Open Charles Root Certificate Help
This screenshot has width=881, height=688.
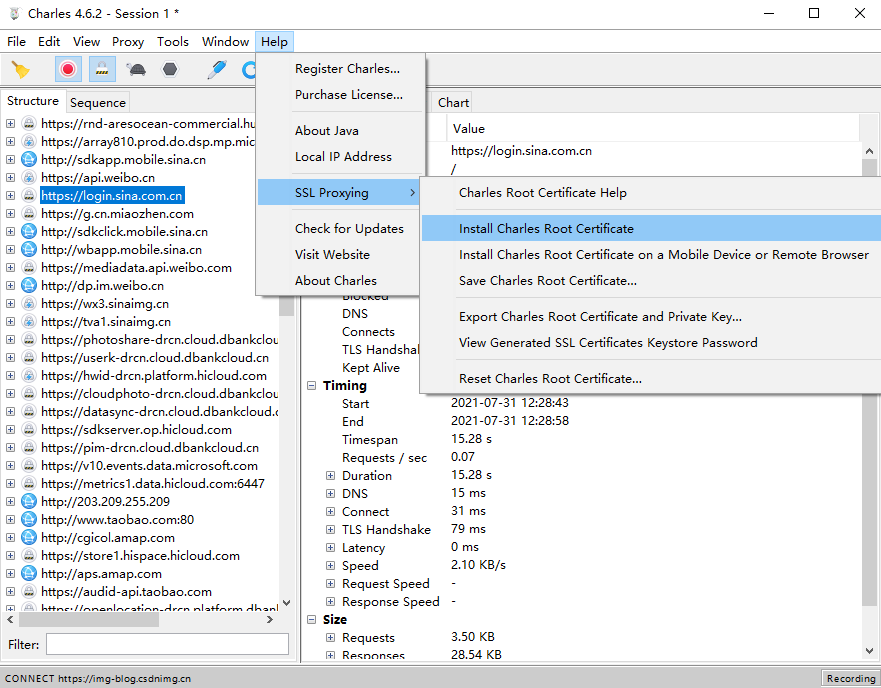pos(652,192)
